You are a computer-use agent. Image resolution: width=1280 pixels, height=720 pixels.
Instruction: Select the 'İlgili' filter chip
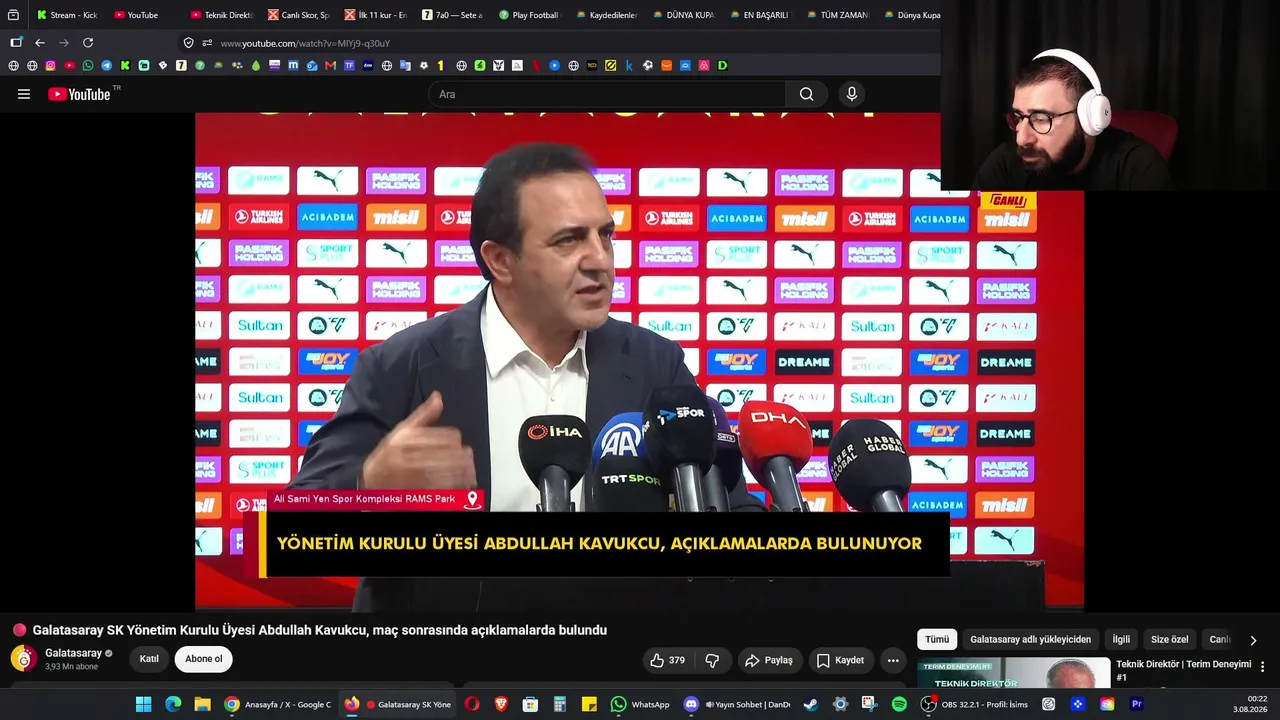(1121, 640)
